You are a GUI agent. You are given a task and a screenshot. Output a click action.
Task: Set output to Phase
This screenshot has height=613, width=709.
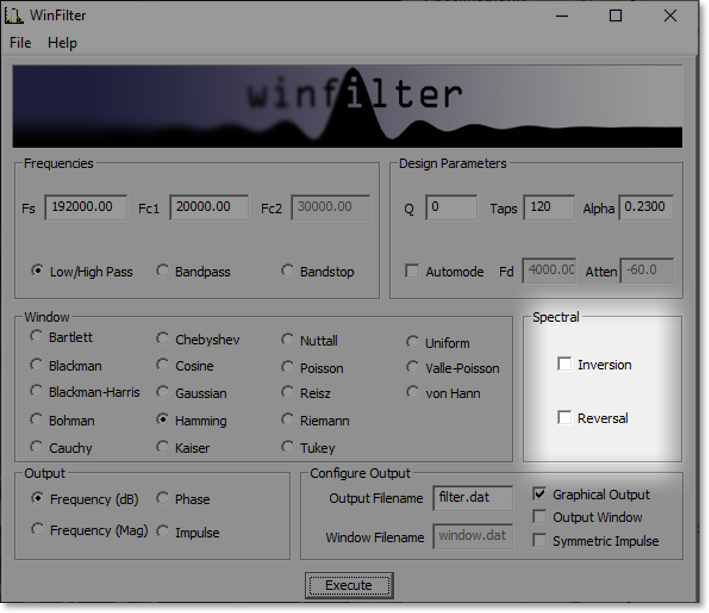point(163,498)
